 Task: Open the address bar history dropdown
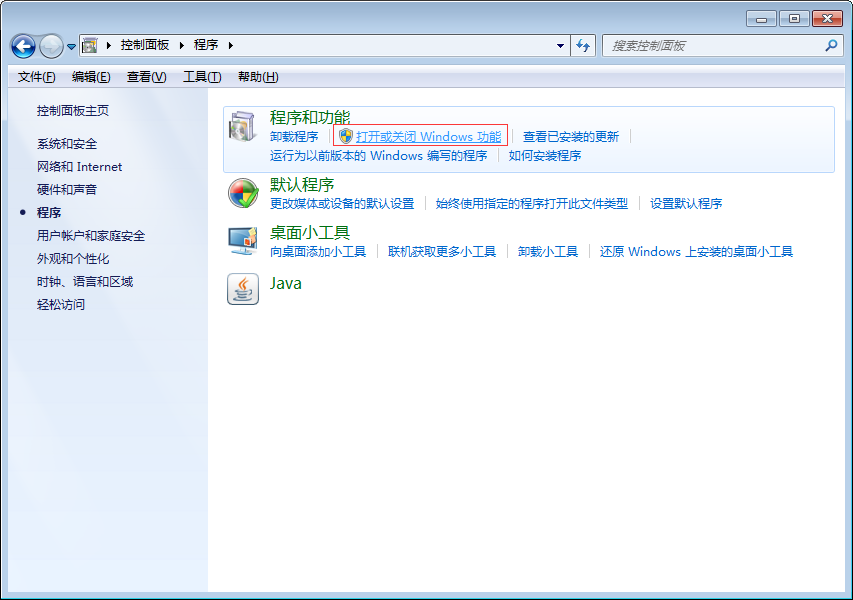(x=560, y=46)
